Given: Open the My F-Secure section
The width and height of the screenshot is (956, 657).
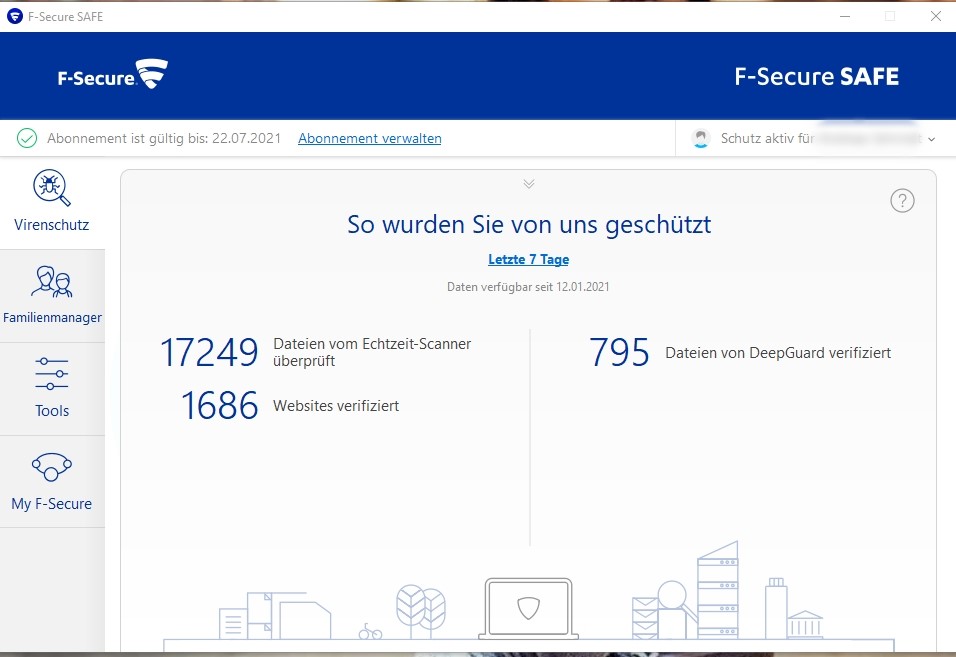Looking at the screenshot, I should [52, 482].
